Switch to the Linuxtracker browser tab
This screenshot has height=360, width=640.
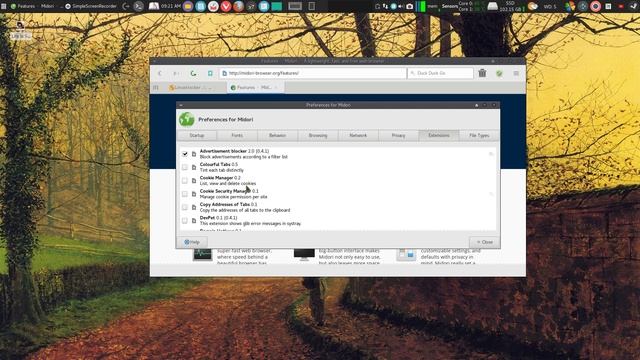[194, 87]
